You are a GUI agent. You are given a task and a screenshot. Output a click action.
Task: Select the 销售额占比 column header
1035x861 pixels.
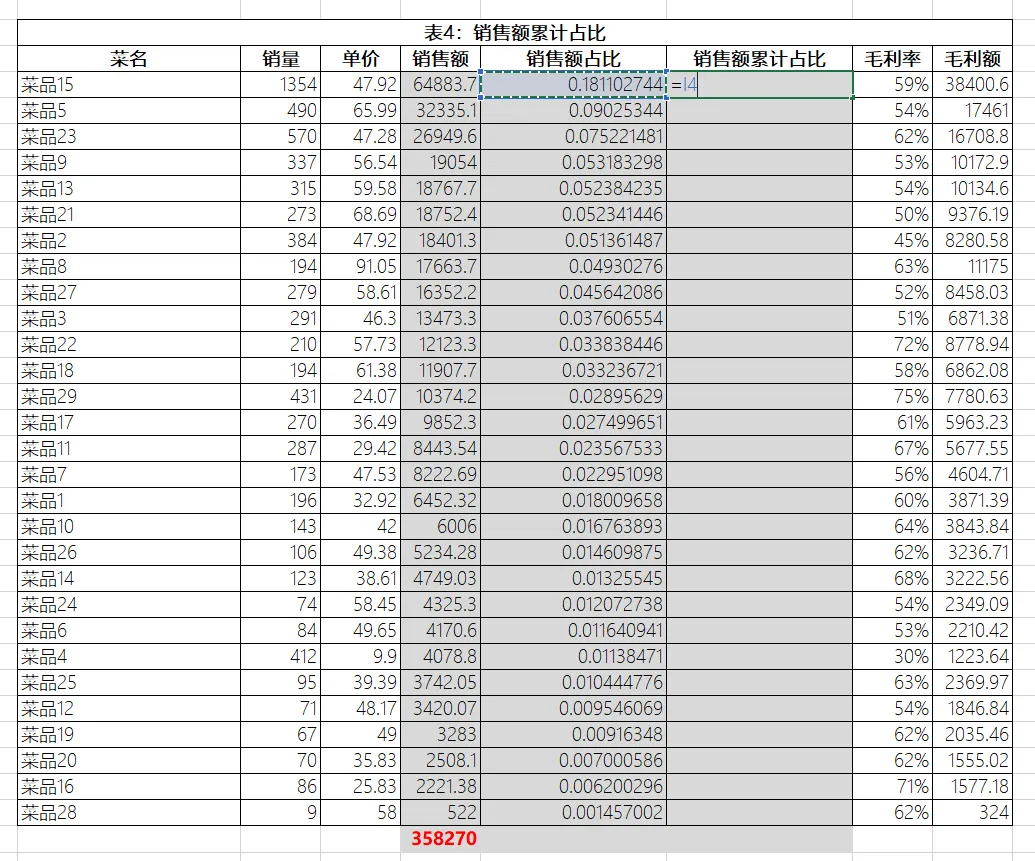coord(573,59)
